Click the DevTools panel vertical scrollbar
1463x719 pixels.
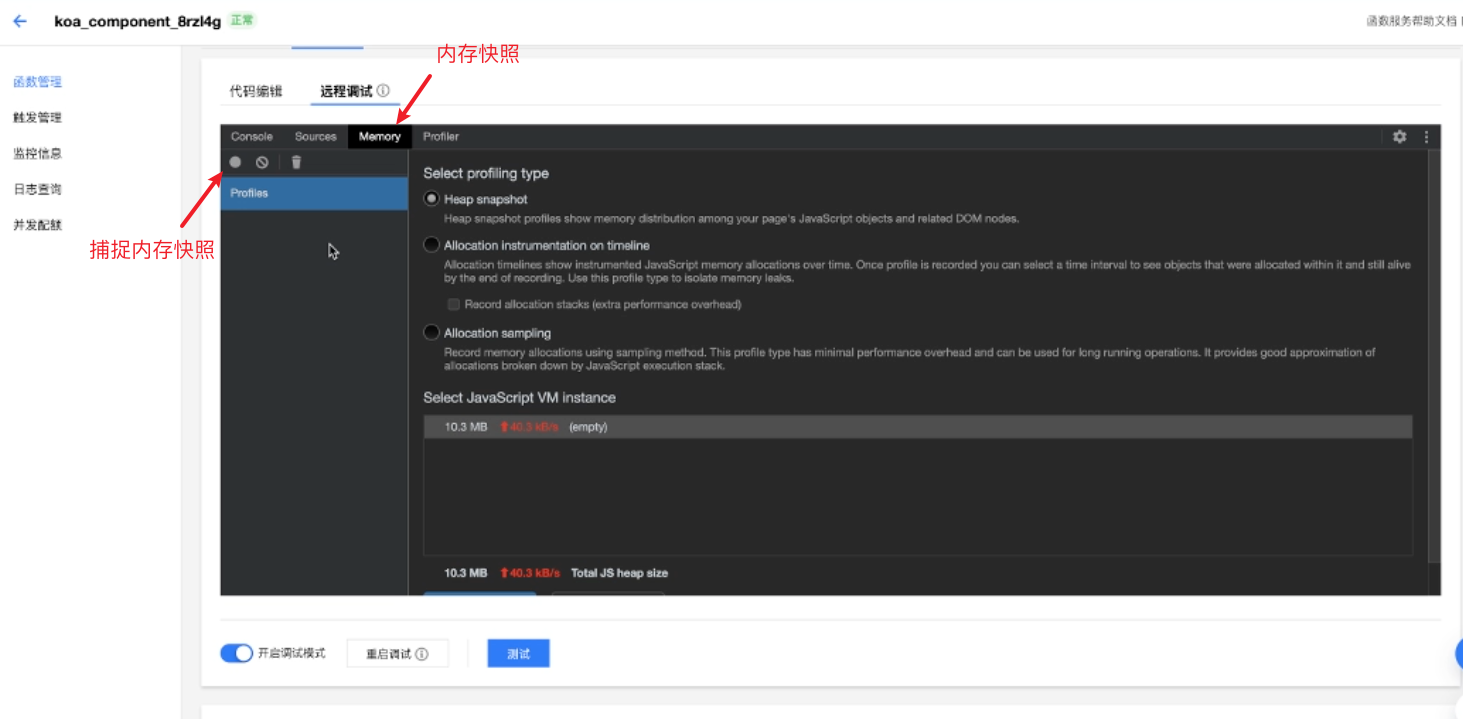coord(1435,355)
